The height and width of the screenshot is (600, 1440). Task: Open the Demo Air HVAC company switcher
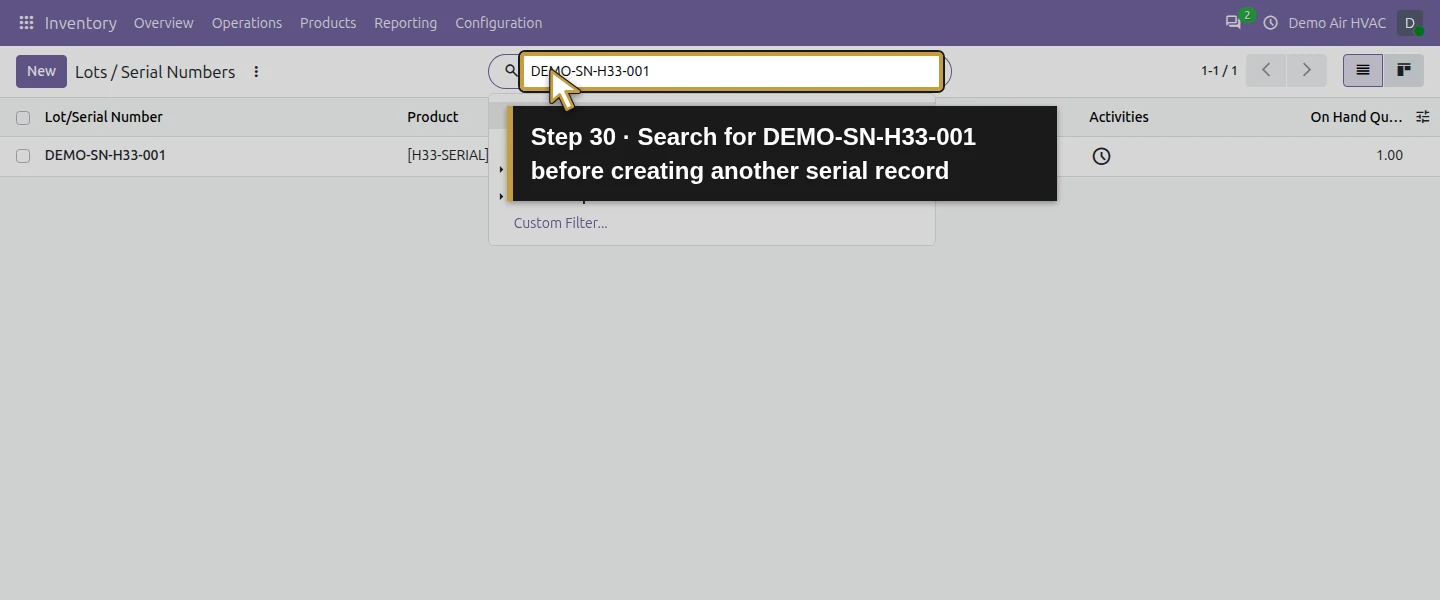coord(1337,22)
